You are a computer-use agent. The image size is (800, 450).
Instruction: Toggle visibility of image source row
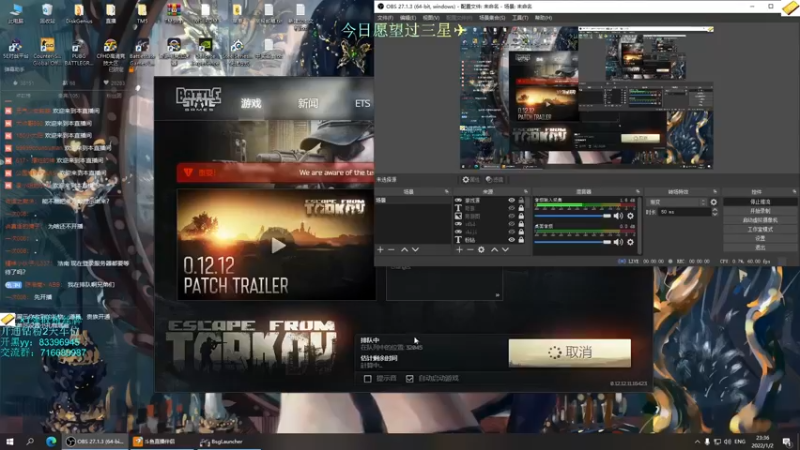(x=511, y=216)
